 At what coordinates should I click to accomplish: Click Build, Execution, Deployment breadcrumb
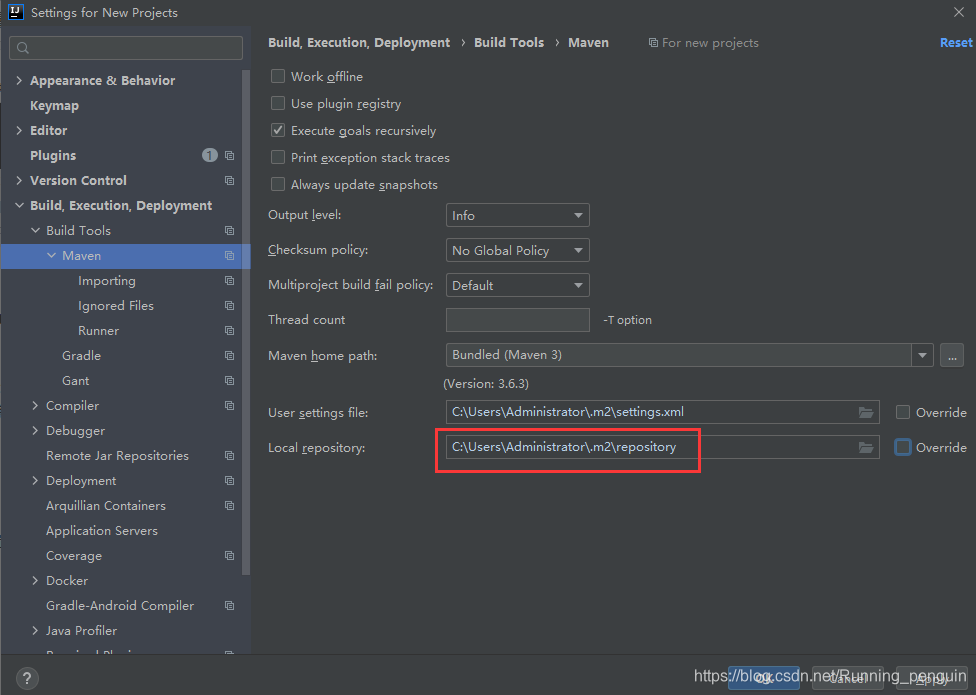(359, 42)
